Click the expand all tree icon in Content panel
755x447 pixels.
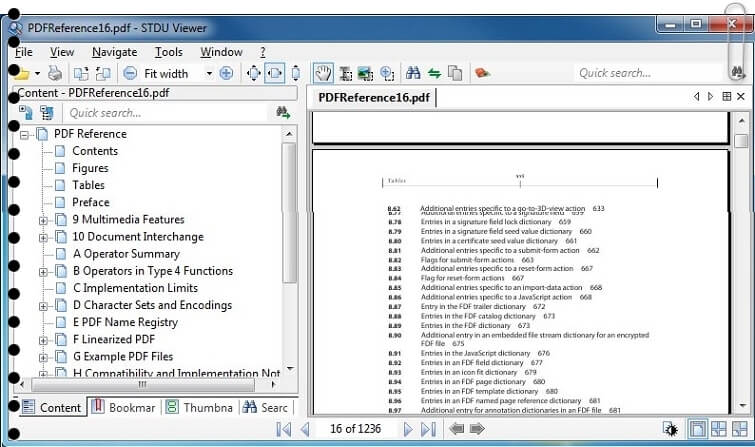pos(26,113)
